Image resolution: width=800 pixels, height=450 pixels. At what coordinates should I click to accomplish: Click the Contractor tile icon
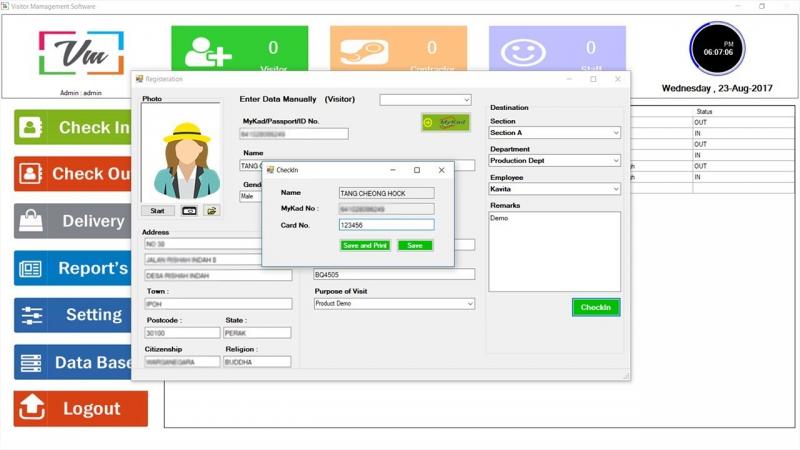(364, 52)
